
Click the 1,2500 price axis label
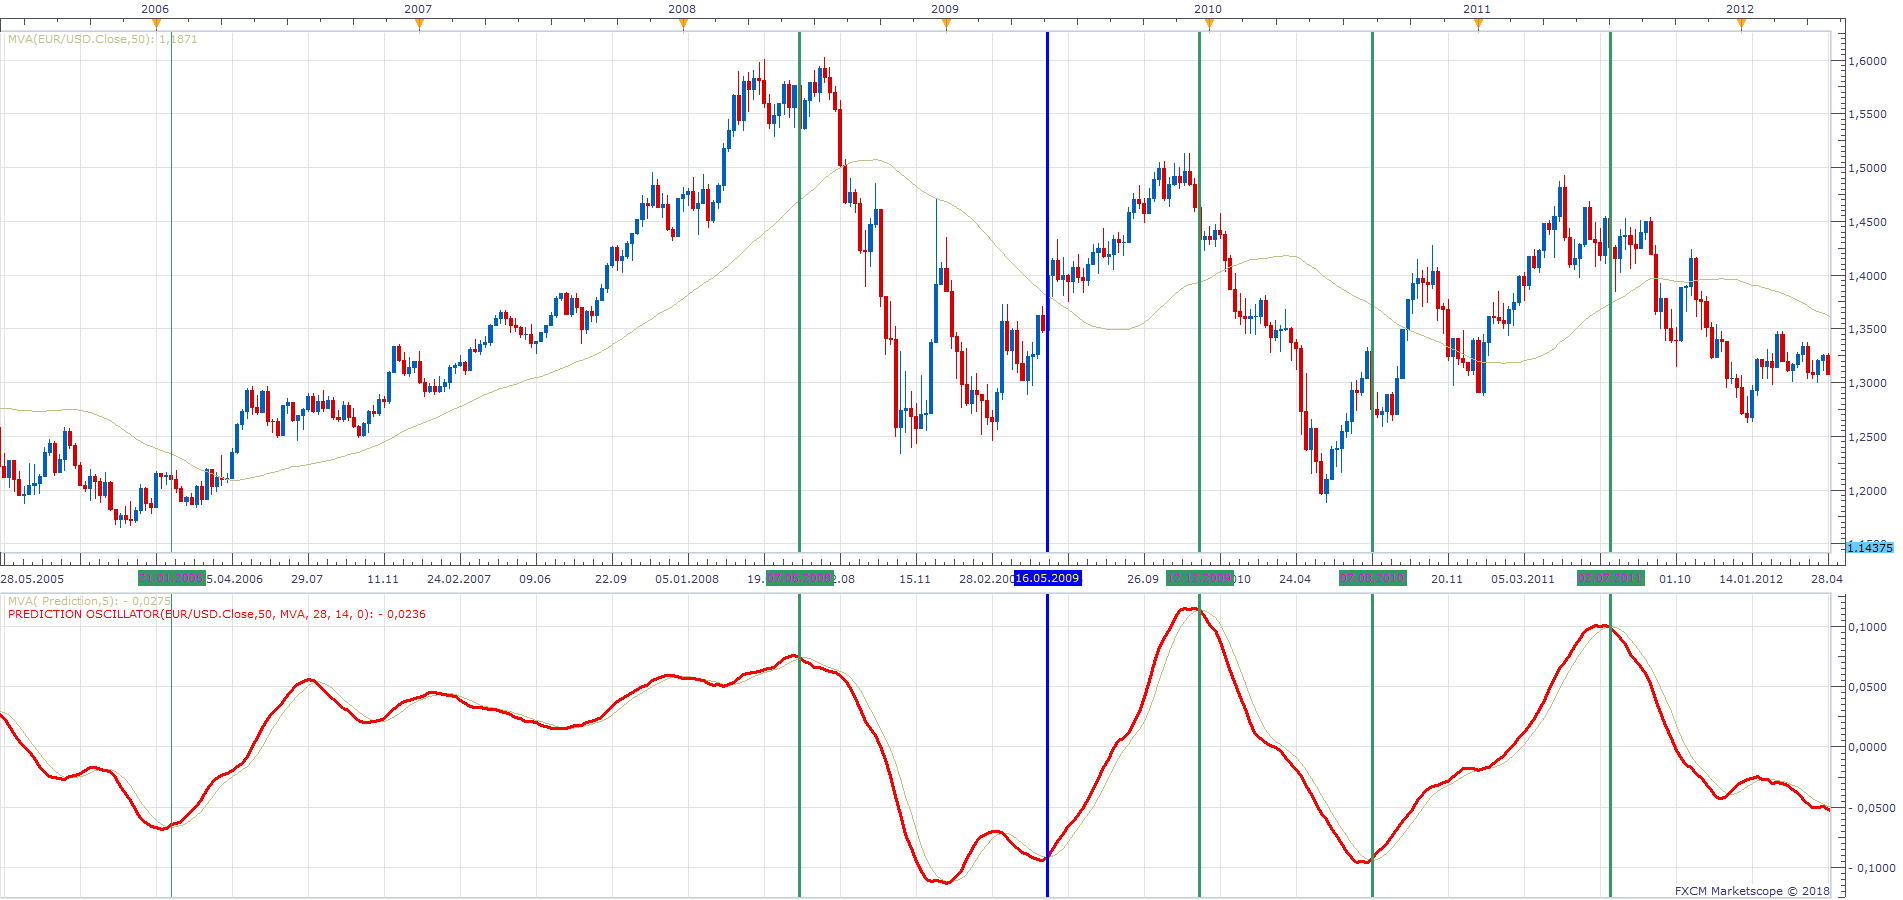pyautogui.click(x=1868, y=437)
